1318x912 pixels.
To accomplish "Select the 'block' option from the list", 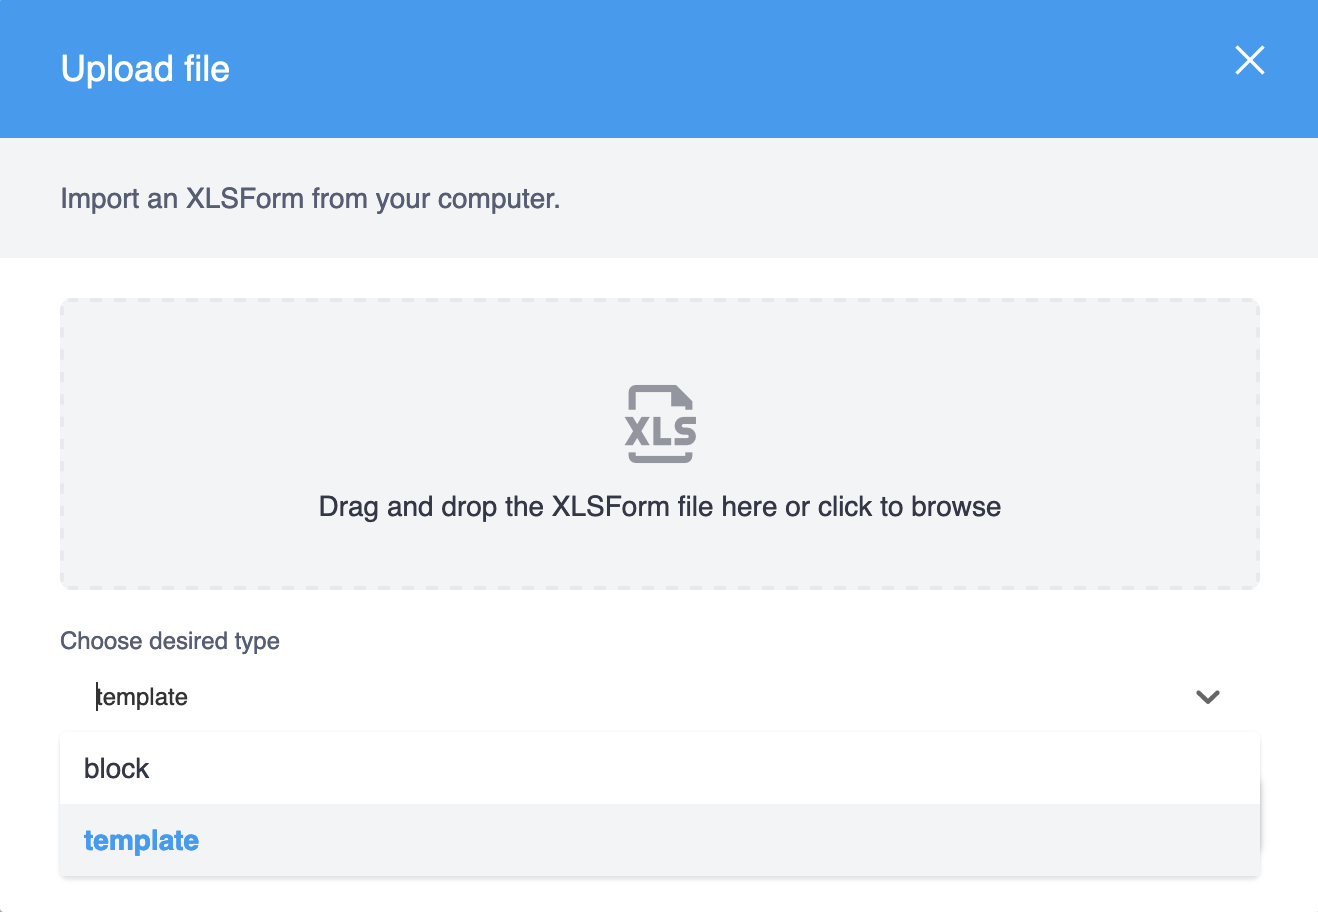I will coord(117,769).
